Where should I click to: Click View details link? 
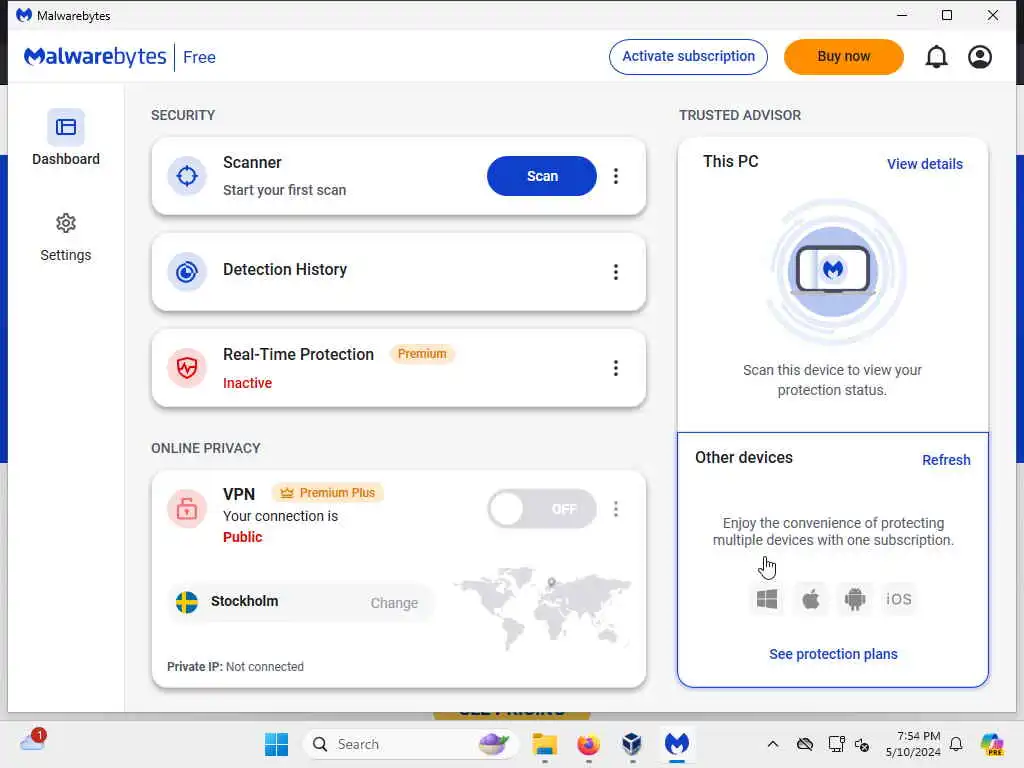tap(924, 164)
